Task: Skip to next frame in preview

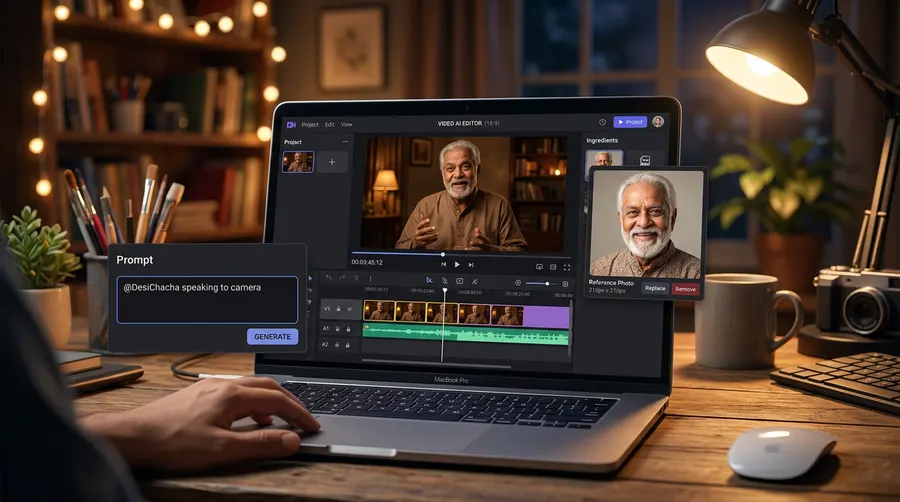Action: pos(471,264)
